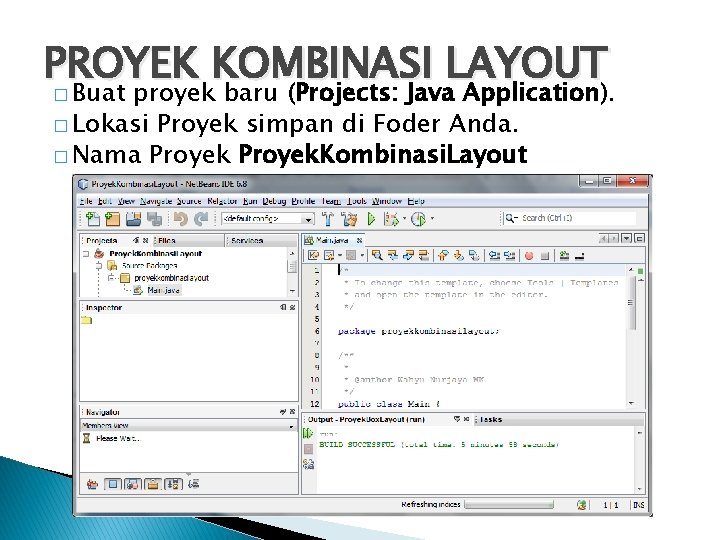Toggle Show Fields filter in Navigator

pyautogui.click(x=113, y=484)
